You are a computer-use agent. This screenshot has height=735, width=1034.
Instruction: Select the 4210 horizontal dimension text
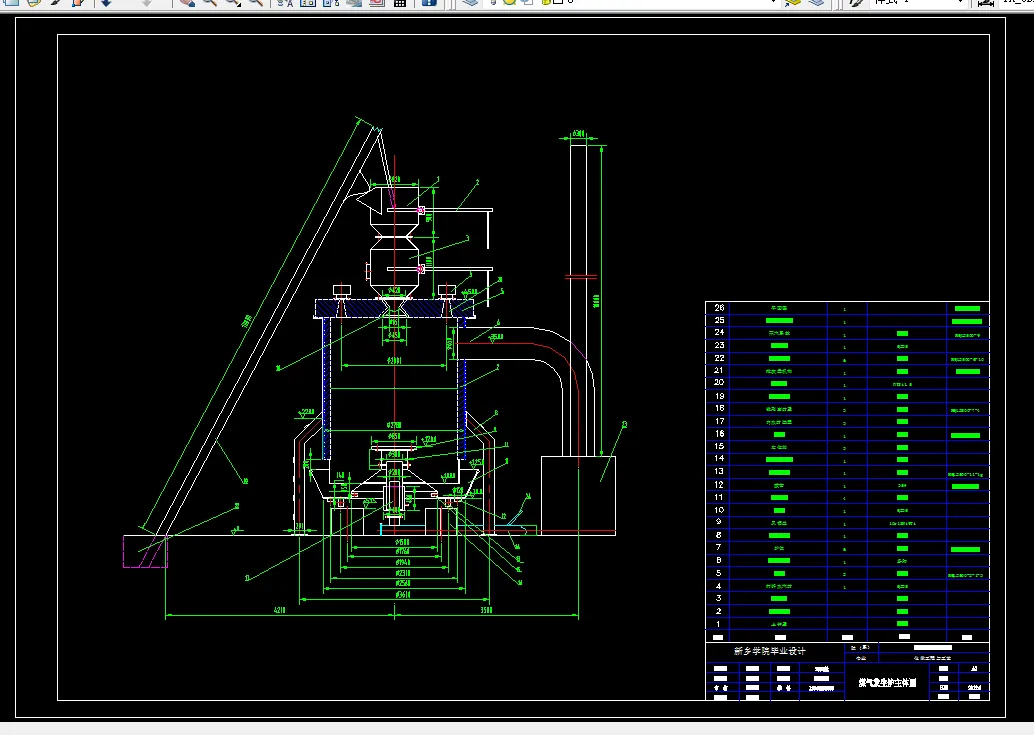click(x=280, y=610)
